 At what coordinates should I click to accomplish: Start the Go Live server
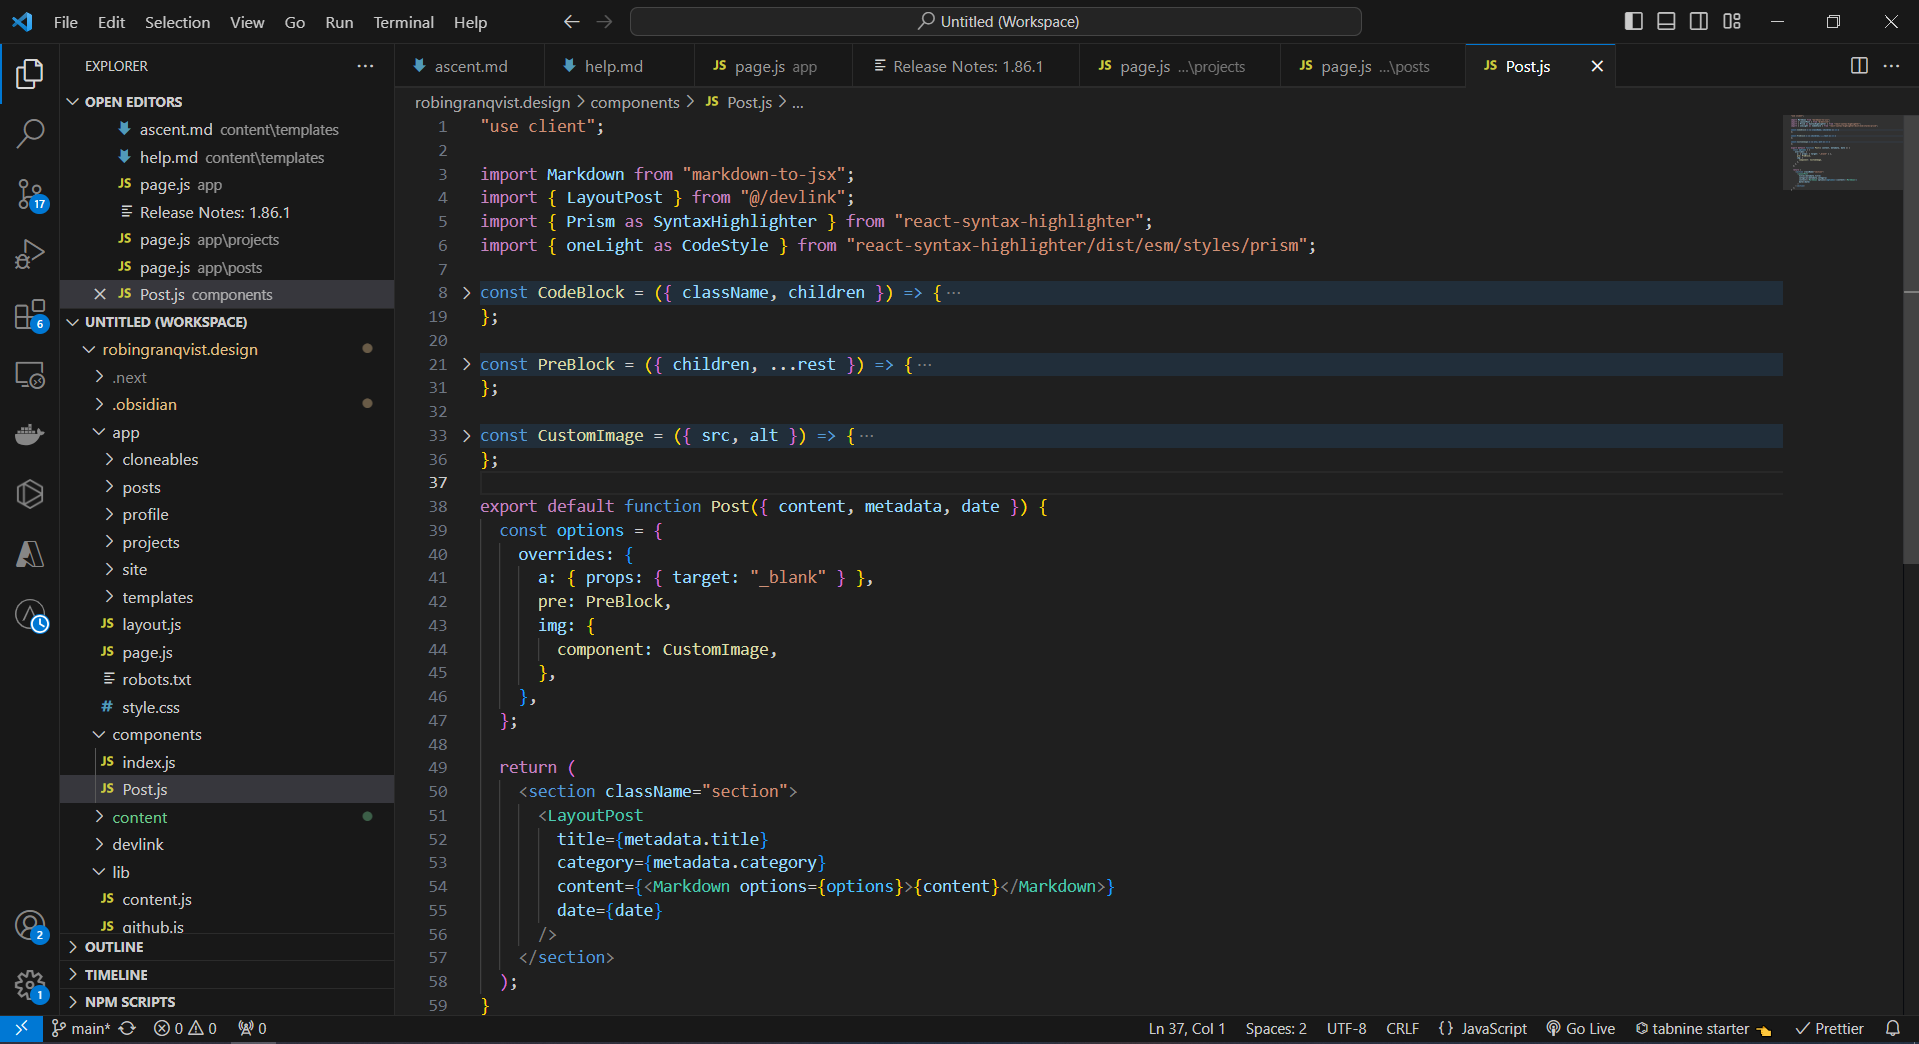[1580, 1028]
